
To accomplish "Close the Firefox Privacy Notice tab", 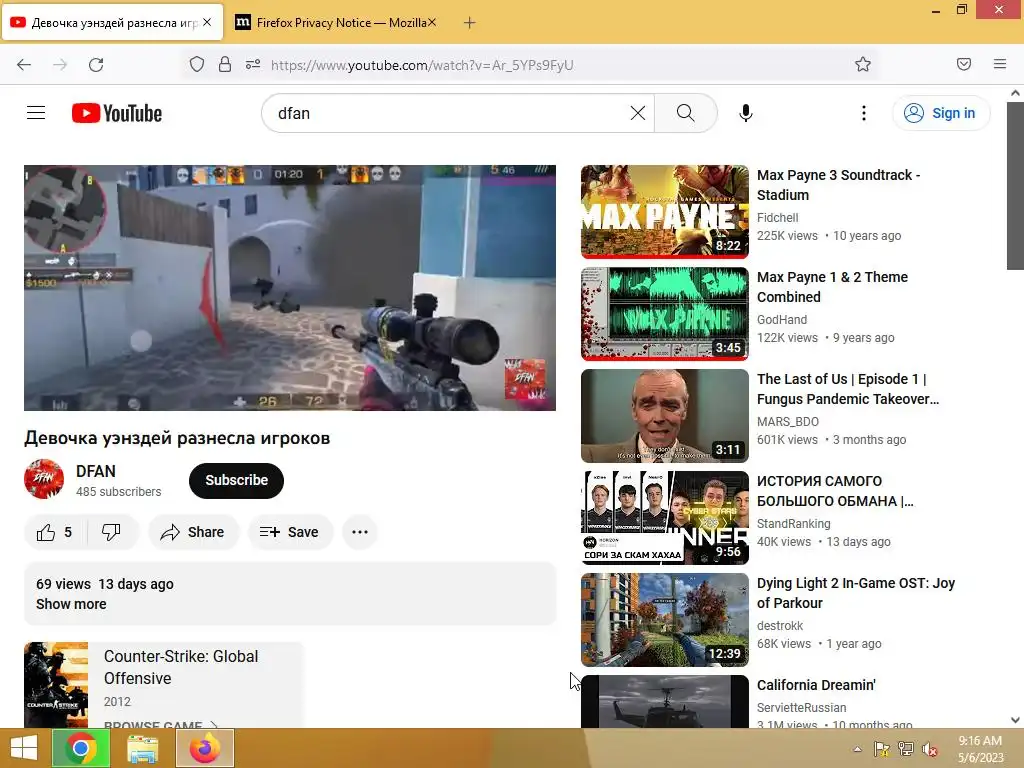I will (432, 23).
